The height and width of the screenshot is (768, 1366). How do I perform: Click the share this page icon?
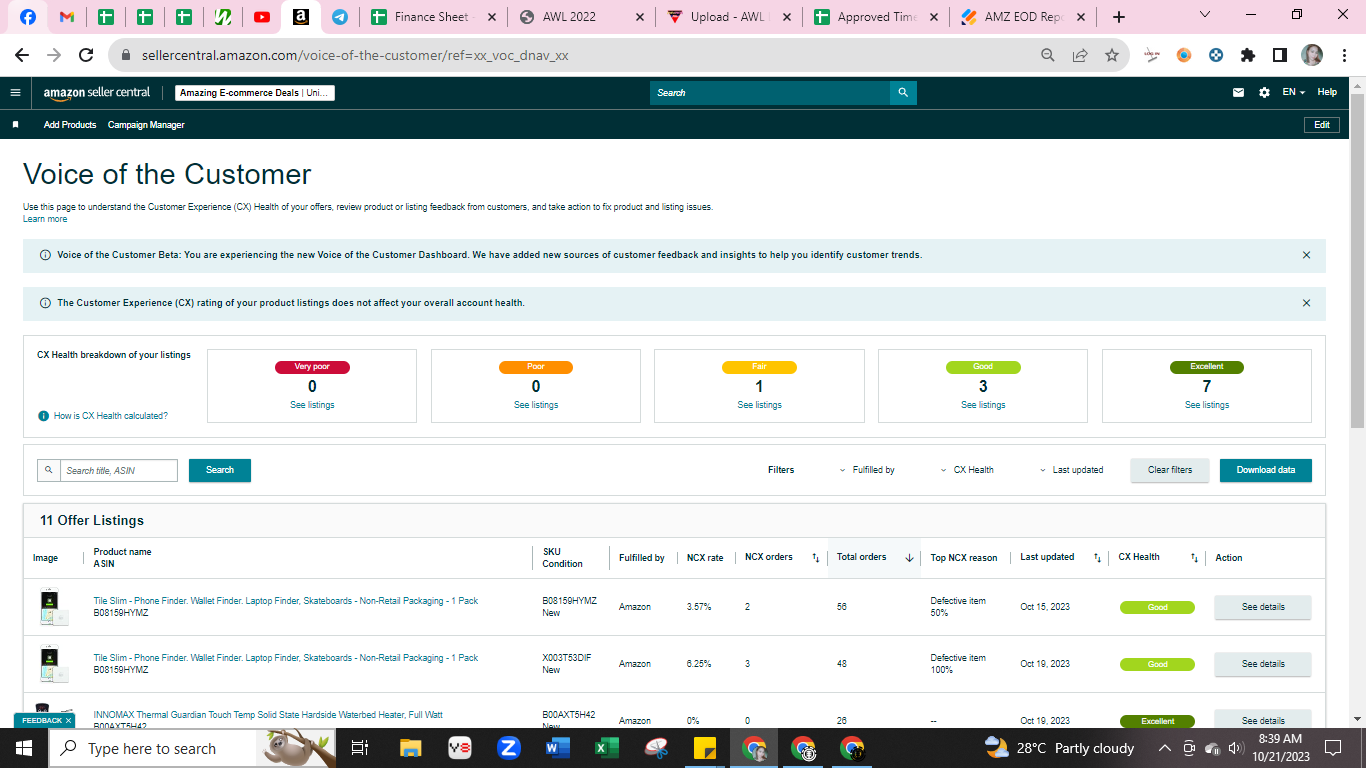[x=1080, y=55]
